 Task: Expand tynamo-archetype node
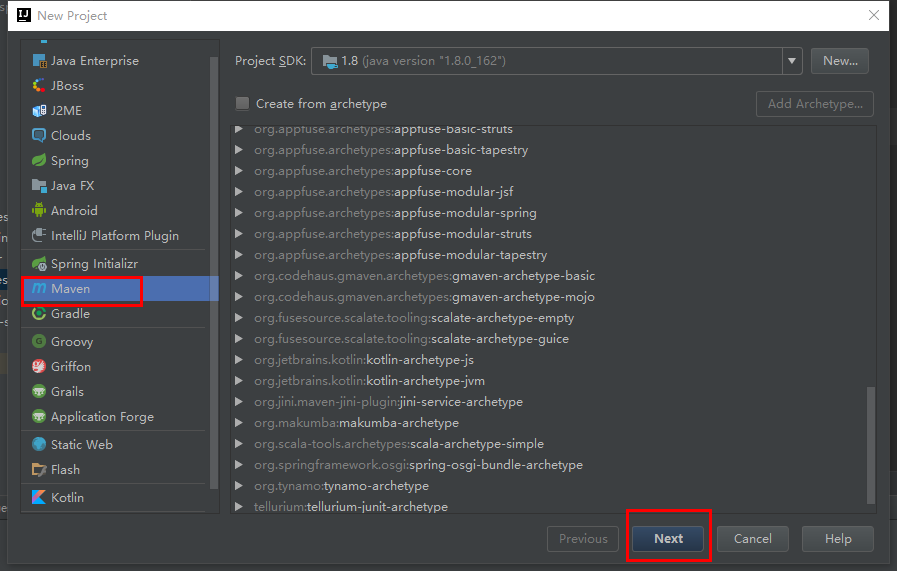click(239, 486)
